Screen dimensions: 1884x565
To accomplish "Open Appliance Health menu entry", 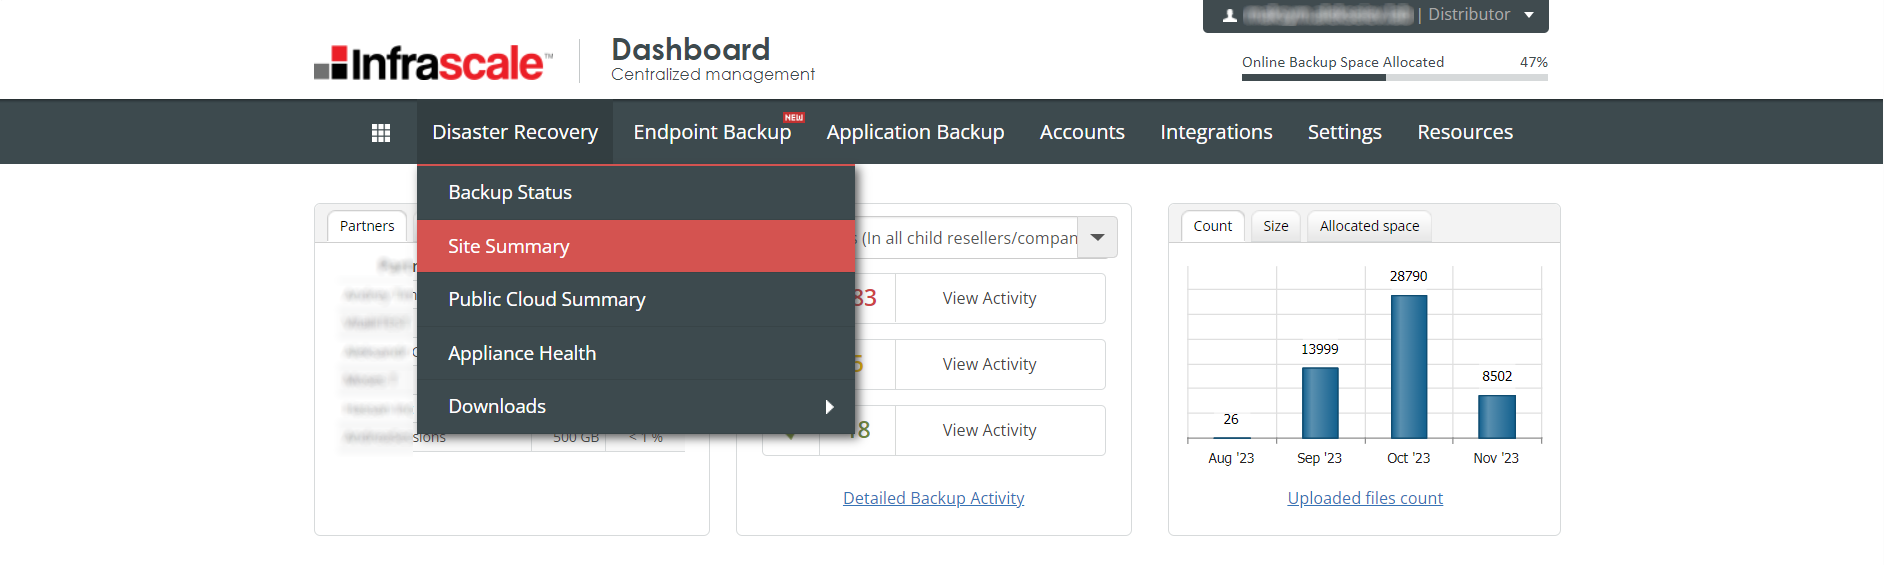I will point(636,353).
